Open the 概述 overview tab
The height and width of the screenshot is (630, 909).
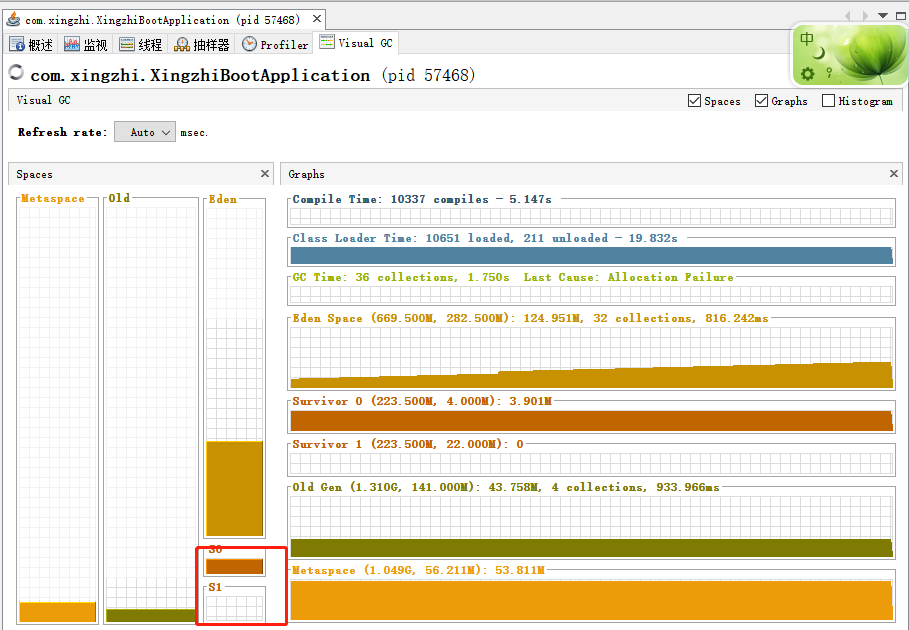[x=31, y=45]
